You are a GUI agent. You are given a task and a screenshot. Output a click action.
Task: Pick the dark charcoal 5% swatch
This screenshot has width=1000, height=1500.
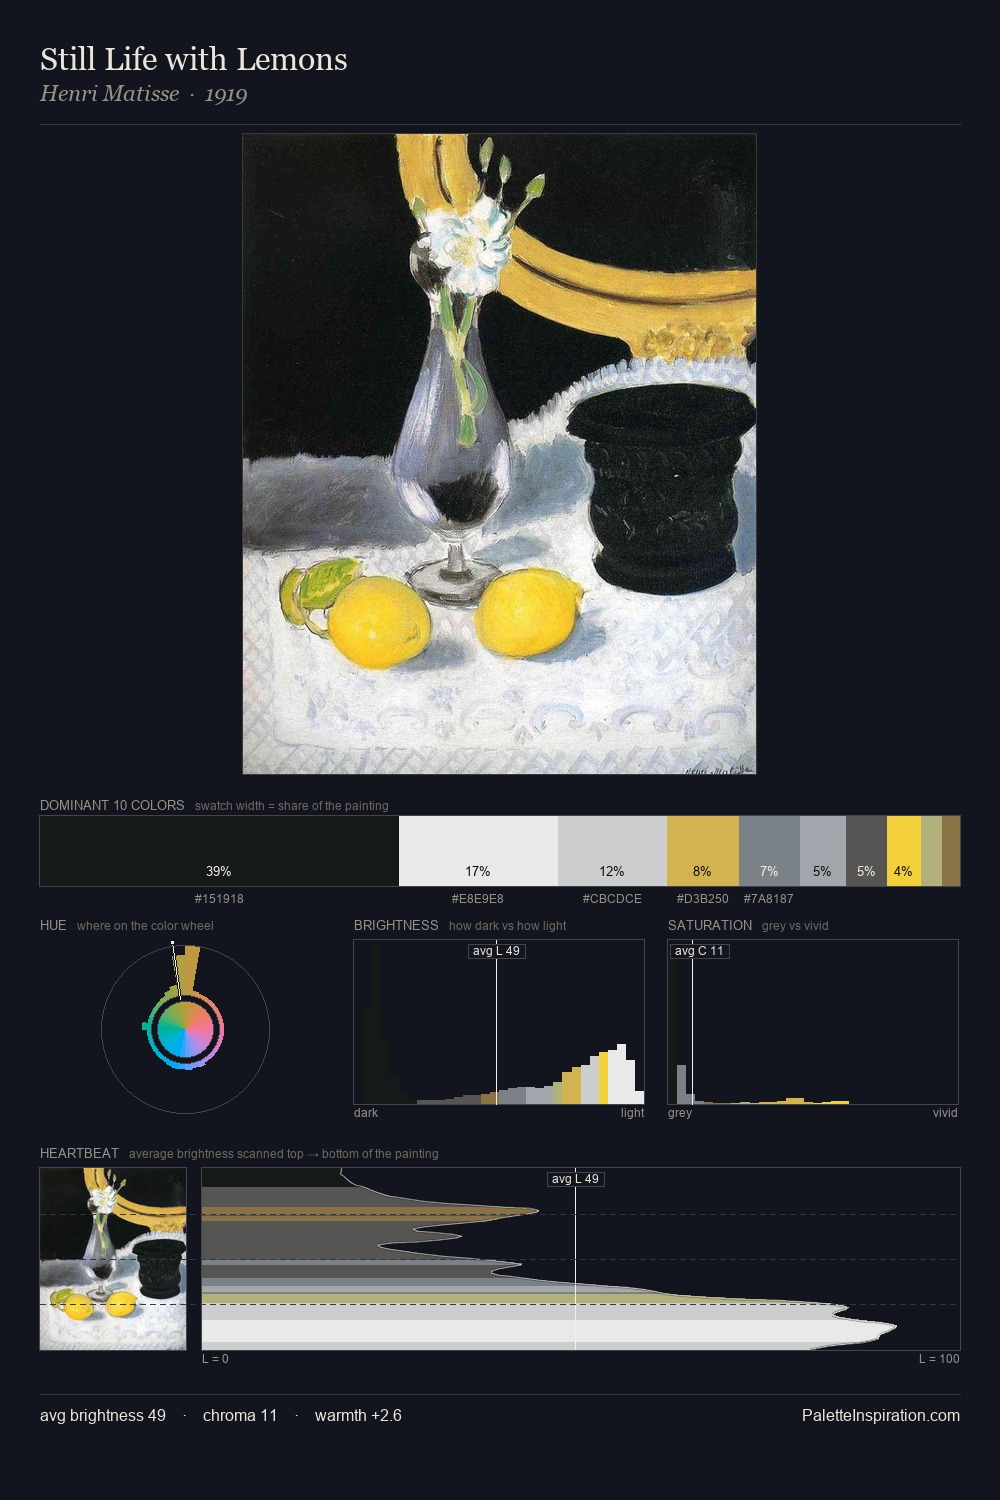coord(866,851)
